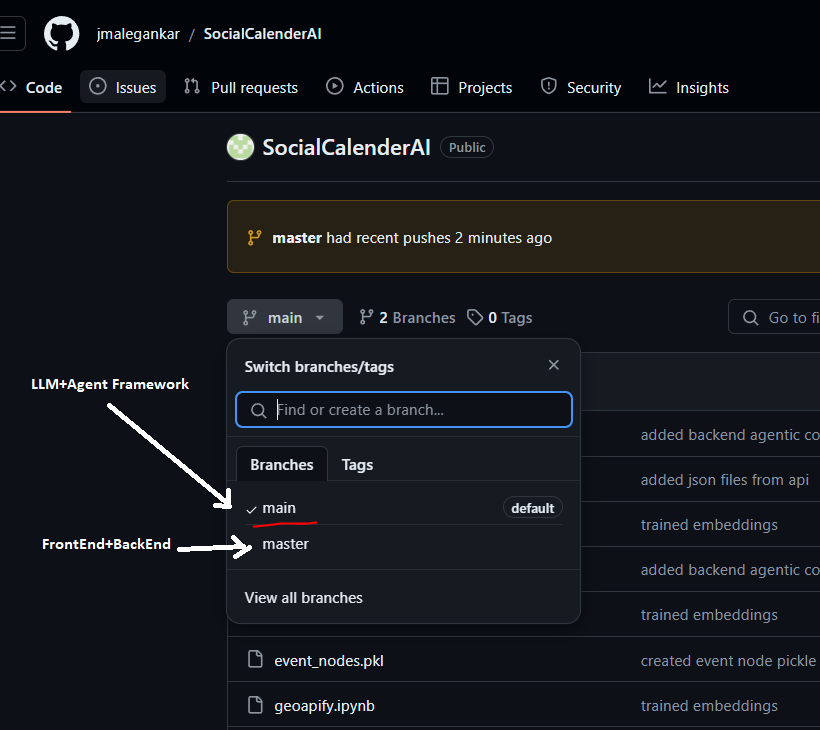Viewport: 820px width, 730px height.
Task: Open the hamburger navigation menu
Action: pos(9,33)
